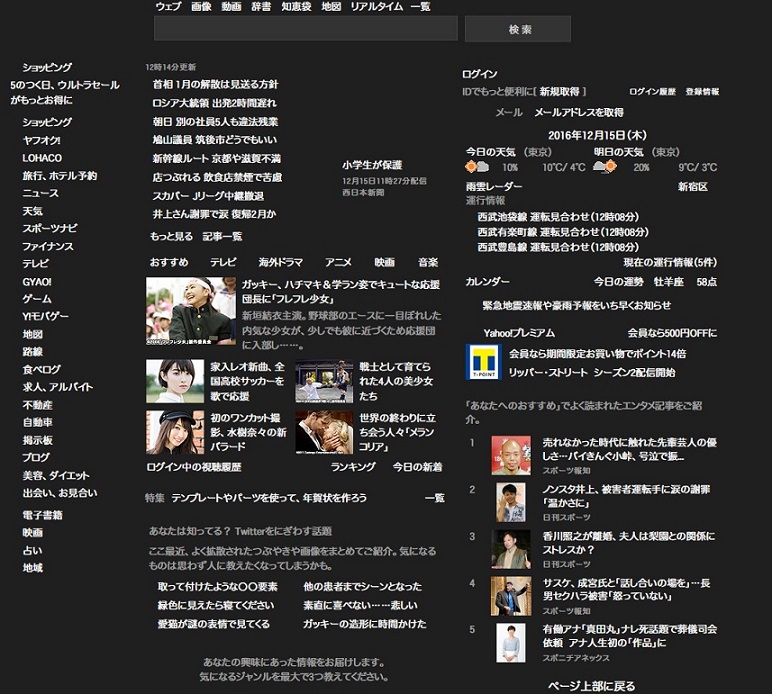Select the おすすめ video tab
Screen dimensions: 772x694
point(169,262)
